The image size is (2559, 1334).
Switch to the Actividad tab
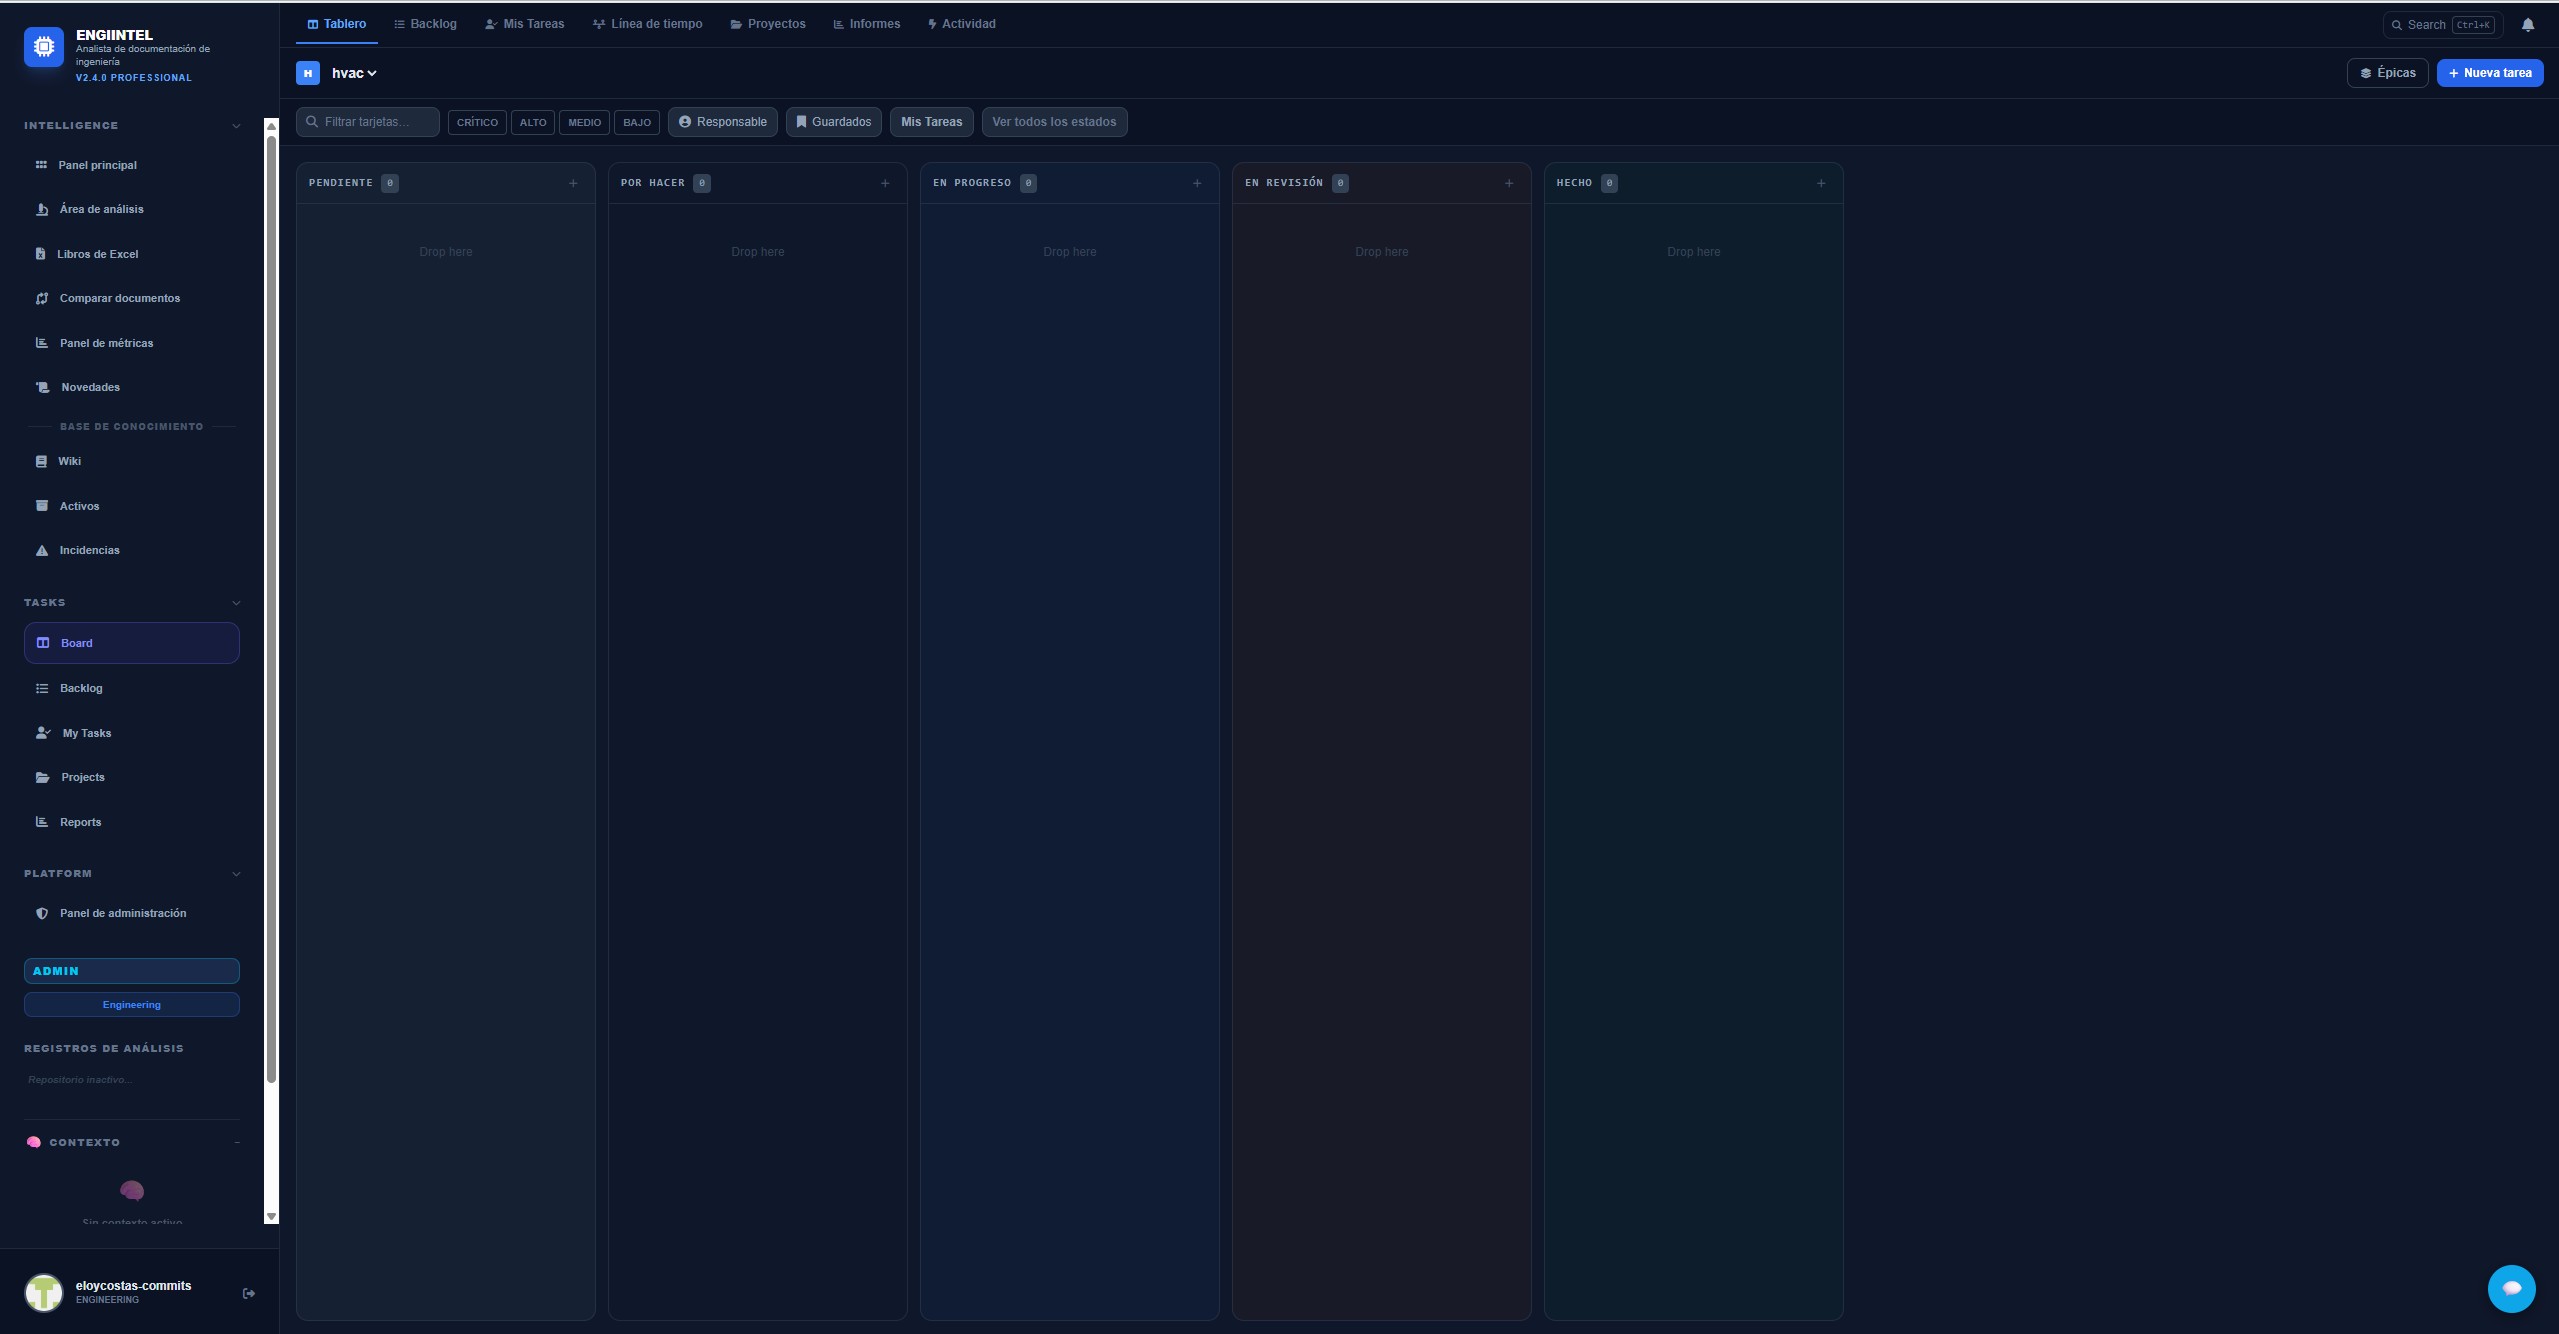tap(962, 24)
